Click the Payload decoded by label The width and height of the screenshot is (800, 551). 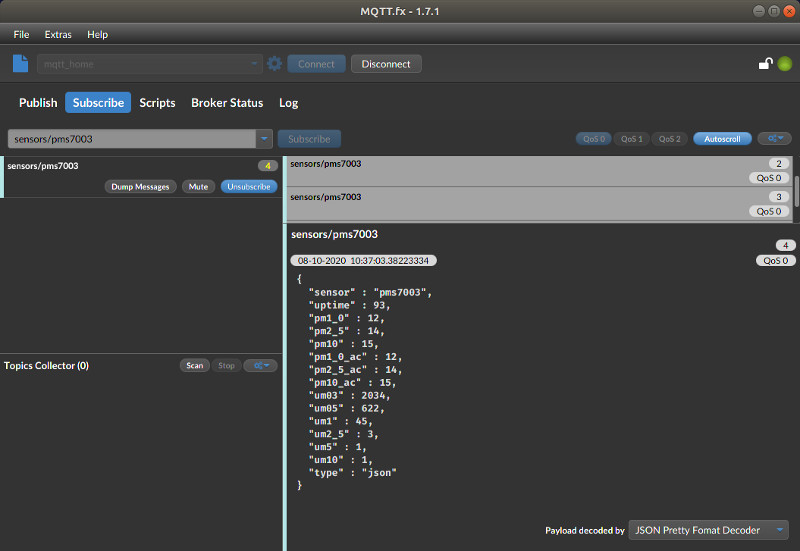click(585, 531)
